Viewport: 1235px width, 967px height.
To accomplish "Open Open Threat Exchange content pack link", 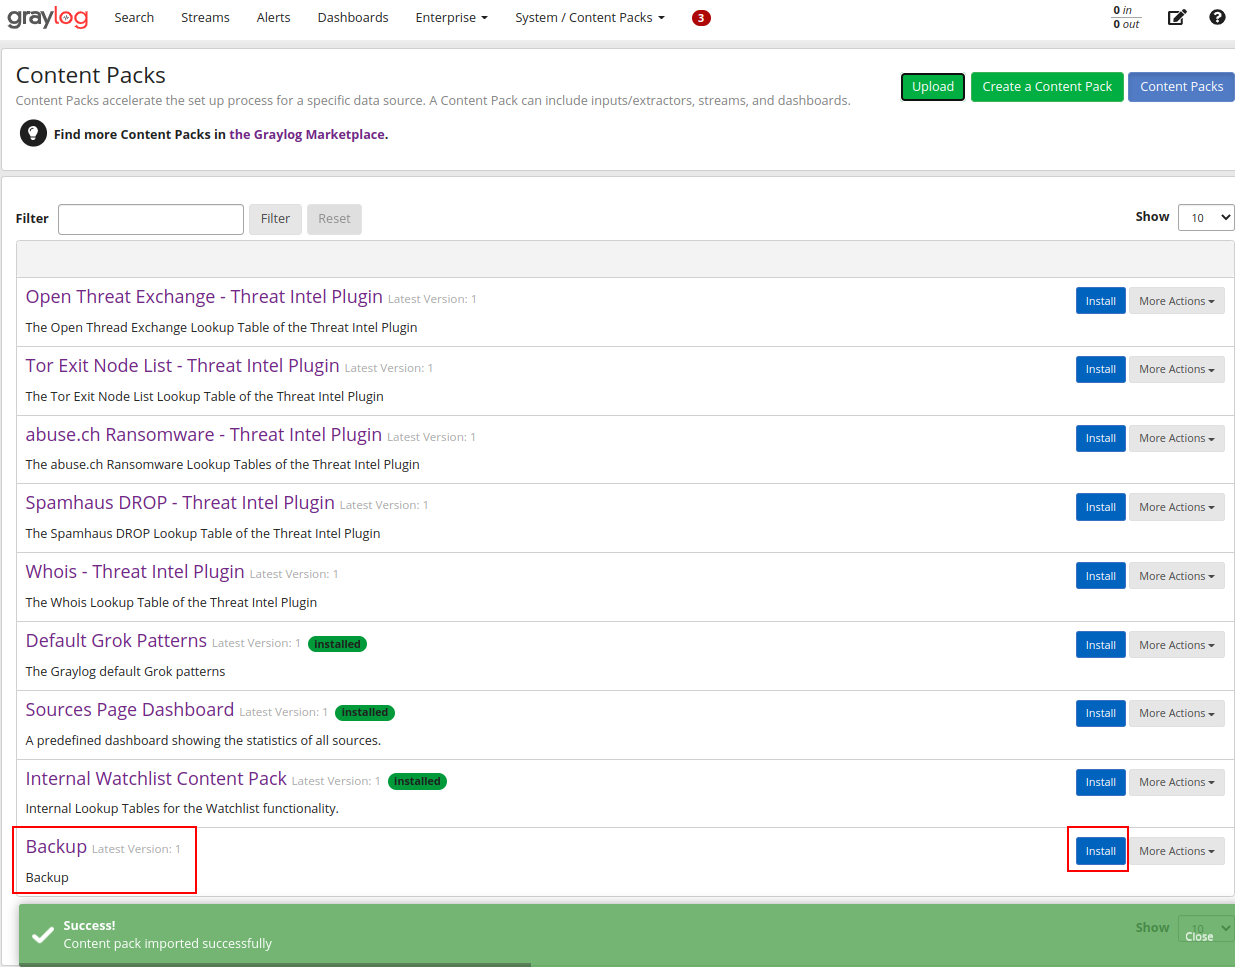I will coord(204,297).
